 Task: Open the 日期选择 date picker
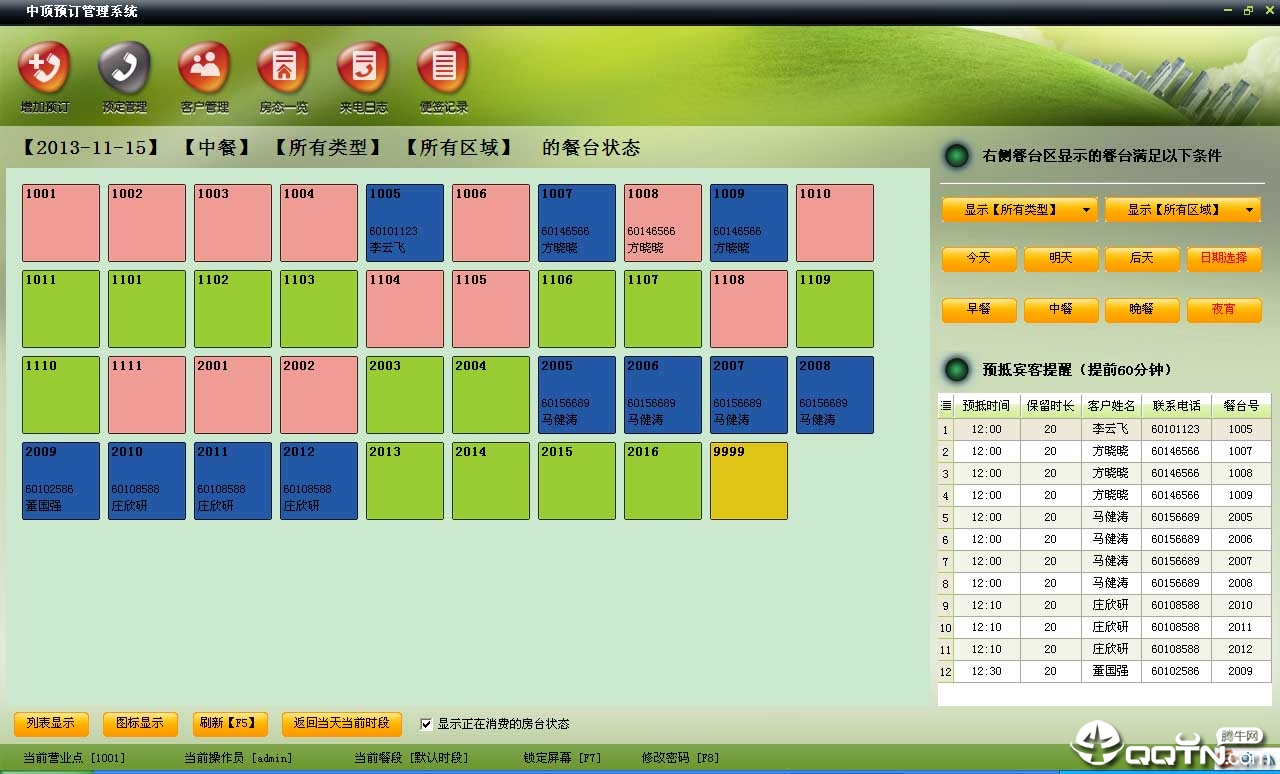pos(1223,259)
